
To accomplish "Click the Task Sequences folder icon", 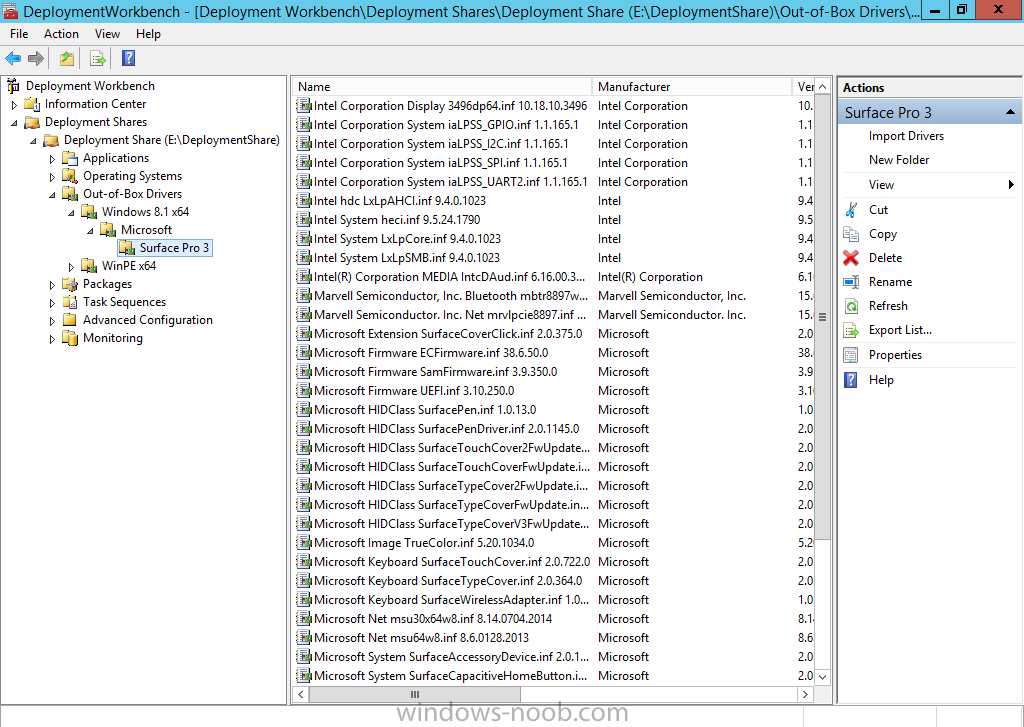I will pyautogui.click(x=70, y=302).
